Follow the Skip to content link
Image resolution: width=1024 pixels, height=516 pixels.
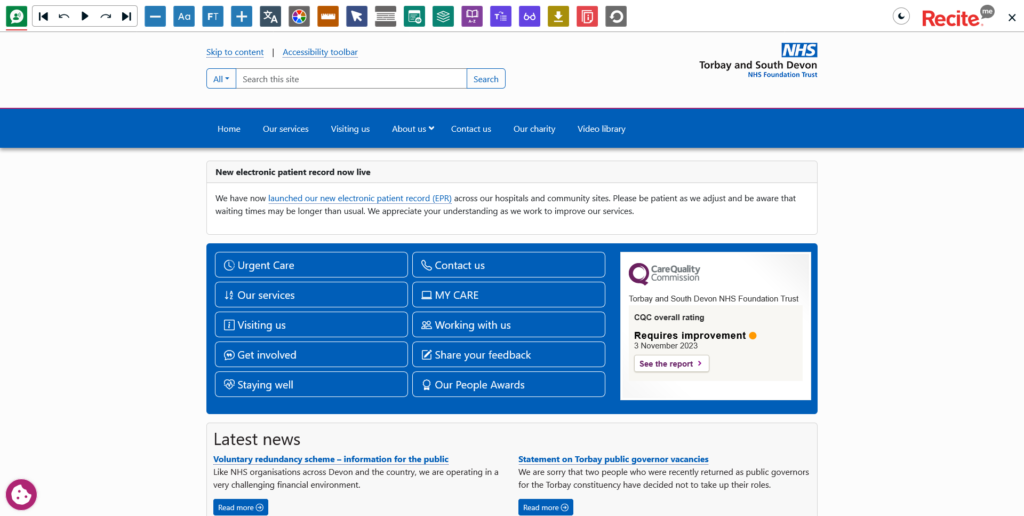click(235, 52)
